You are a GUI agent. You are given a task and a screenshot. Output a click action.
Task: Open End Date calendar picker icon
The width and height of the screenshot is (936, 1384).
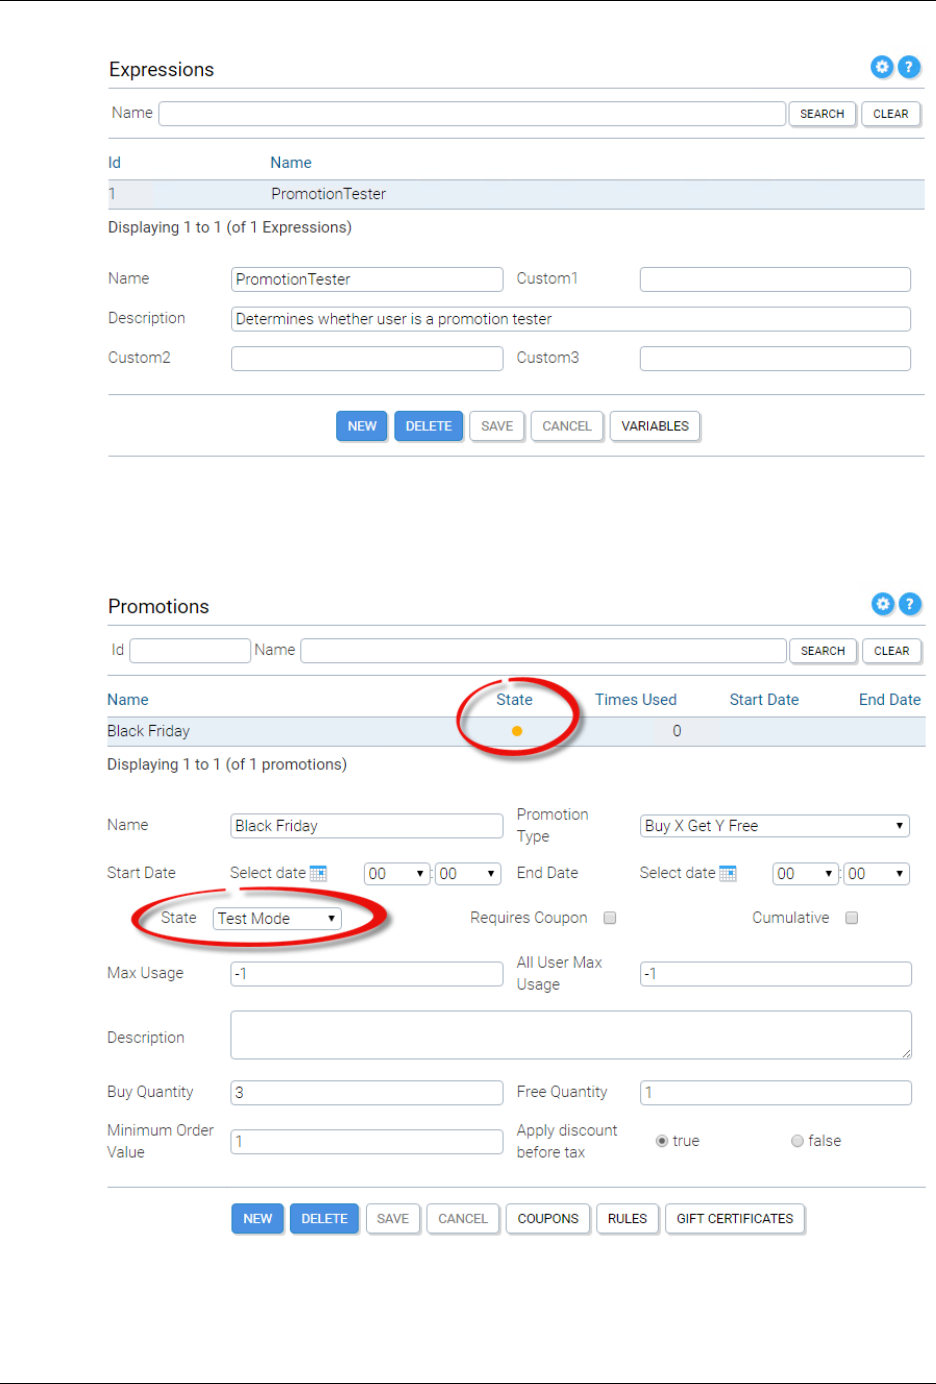pyautogui.click(x=728, y=873)
